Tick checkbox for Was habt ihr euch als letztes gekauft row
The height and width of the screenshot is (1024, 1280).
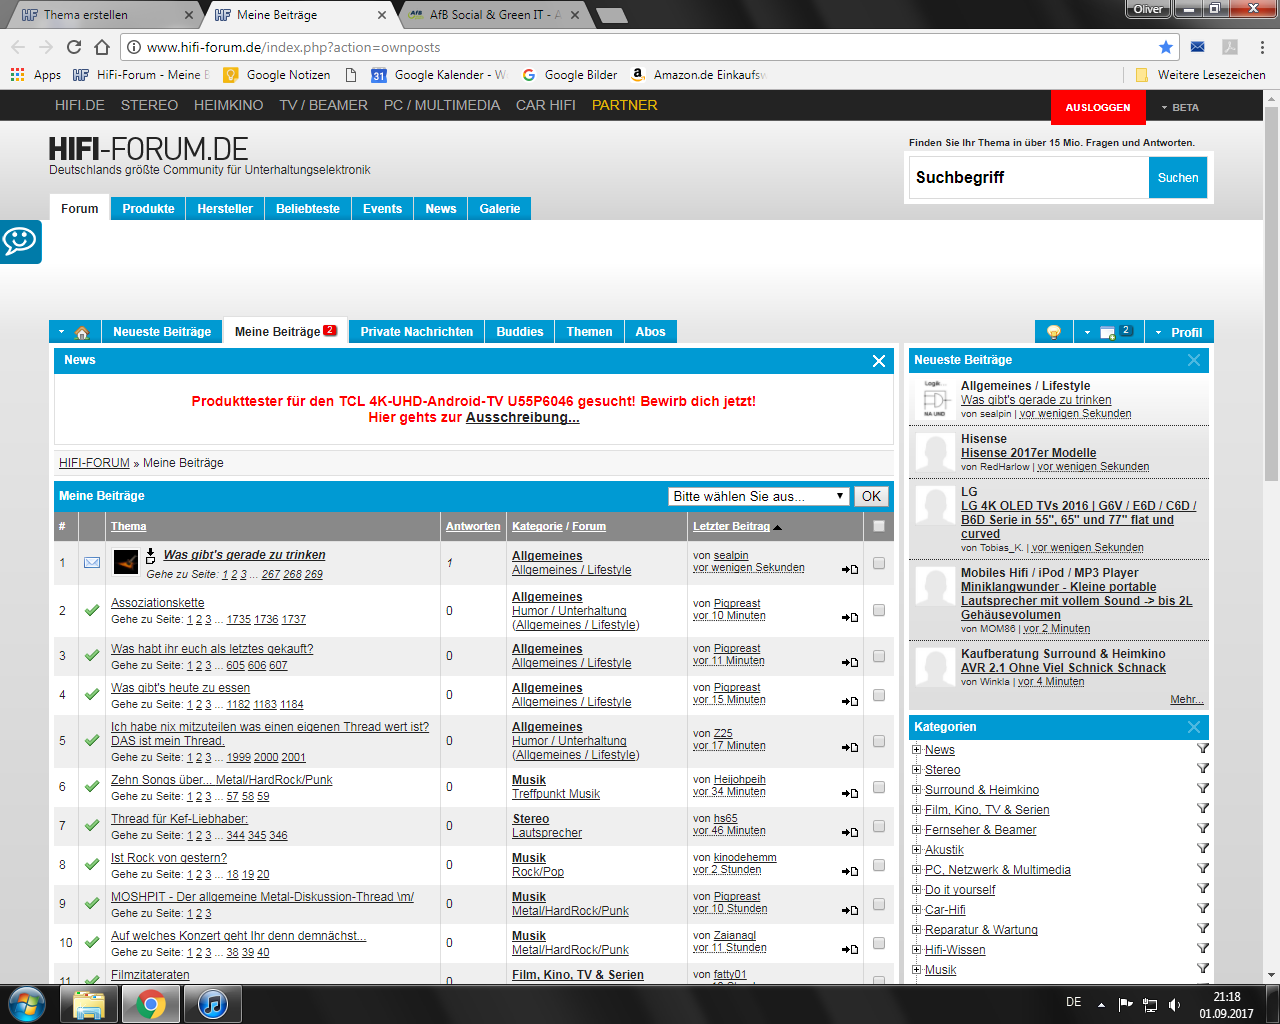[x=879, y=656]
